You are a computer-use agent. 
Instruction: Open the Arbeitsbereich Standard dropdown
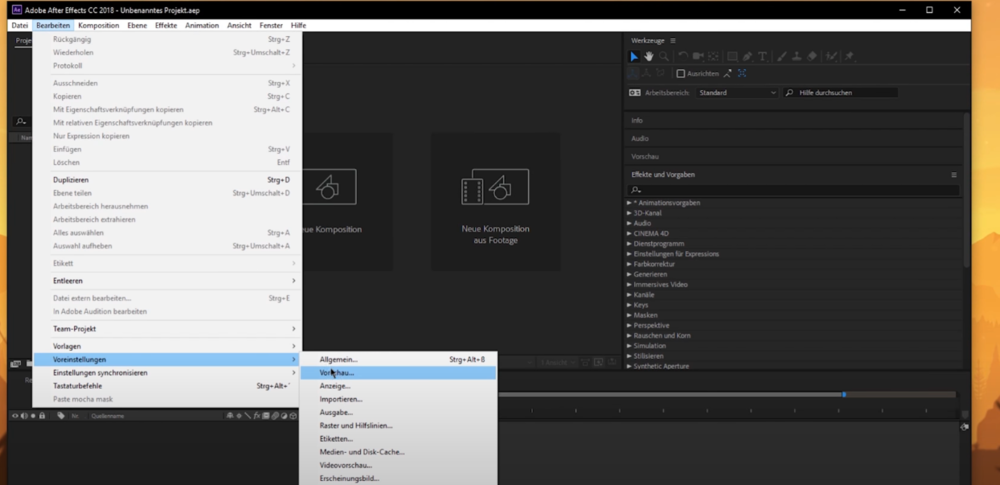click(736, 93)
